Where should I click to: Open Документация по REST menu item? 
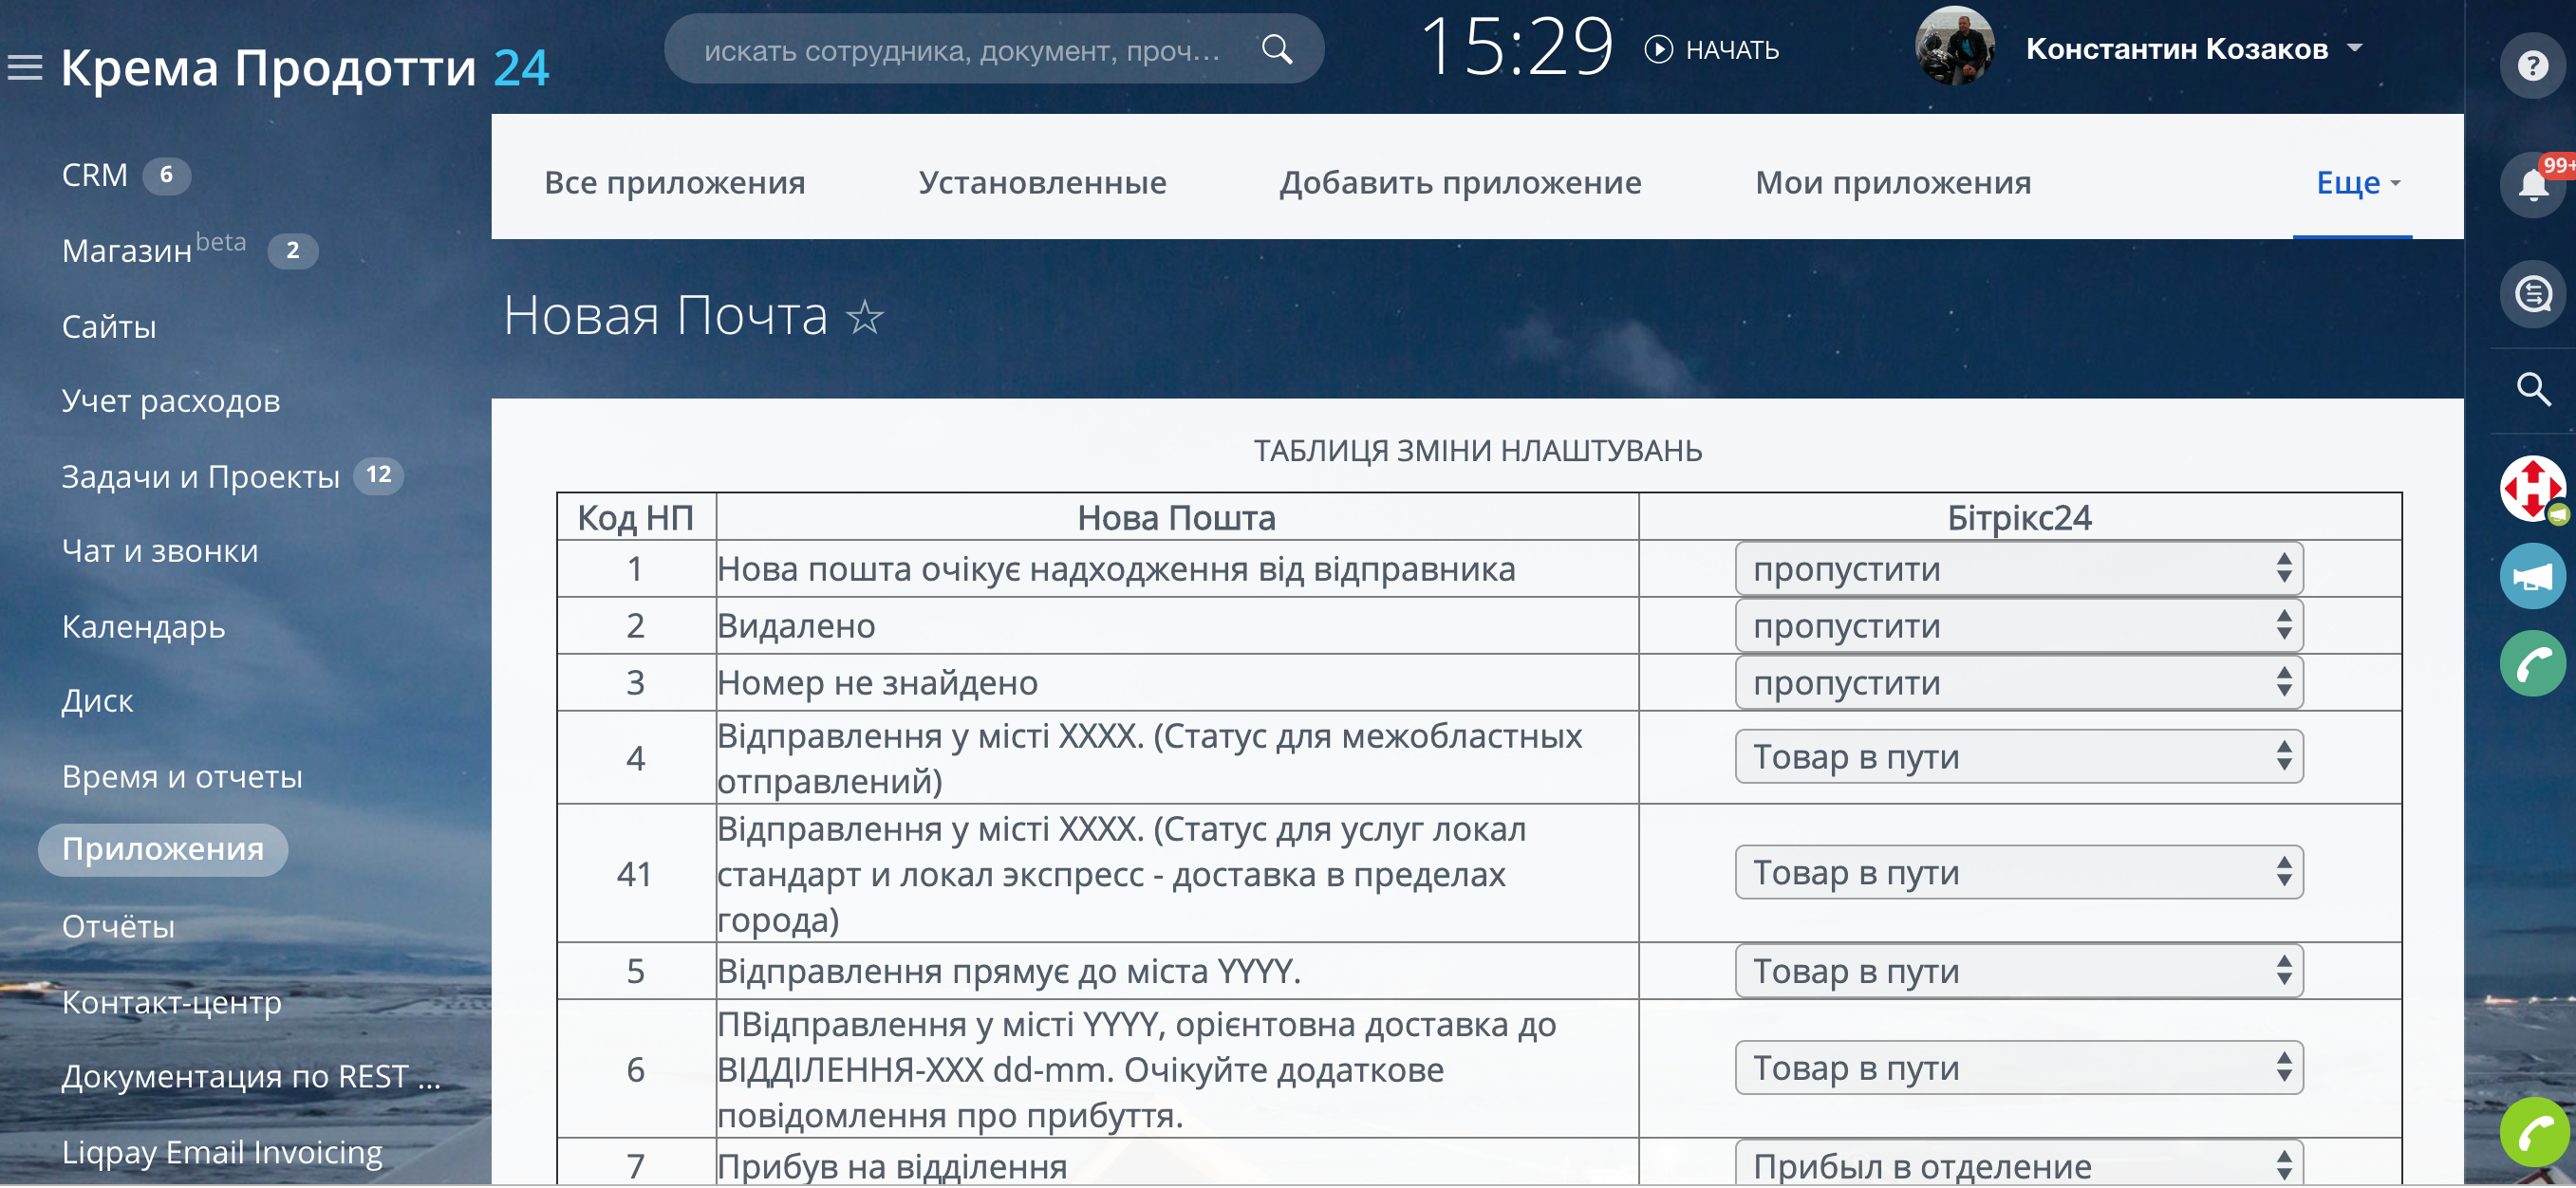(x=251, y=1077)
